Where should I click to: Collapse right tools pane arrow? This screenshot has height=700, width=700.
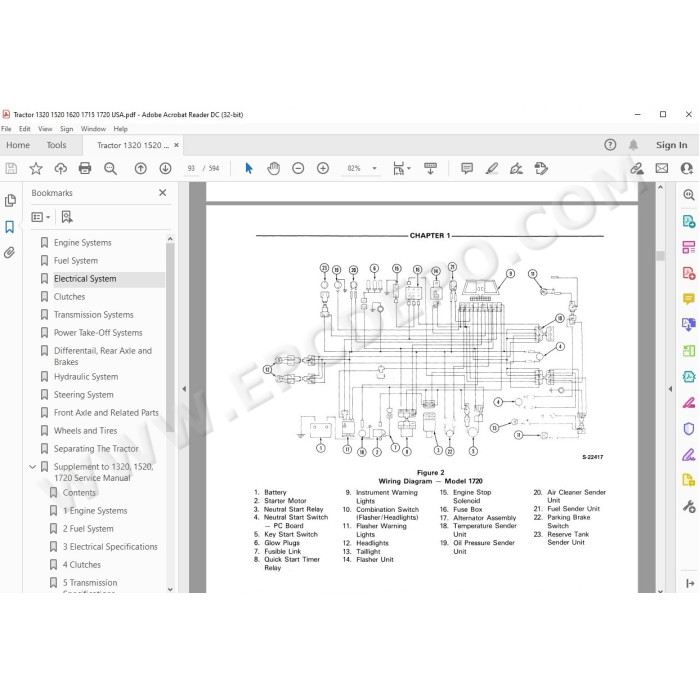pyautogui.click(x=670, y=389)
